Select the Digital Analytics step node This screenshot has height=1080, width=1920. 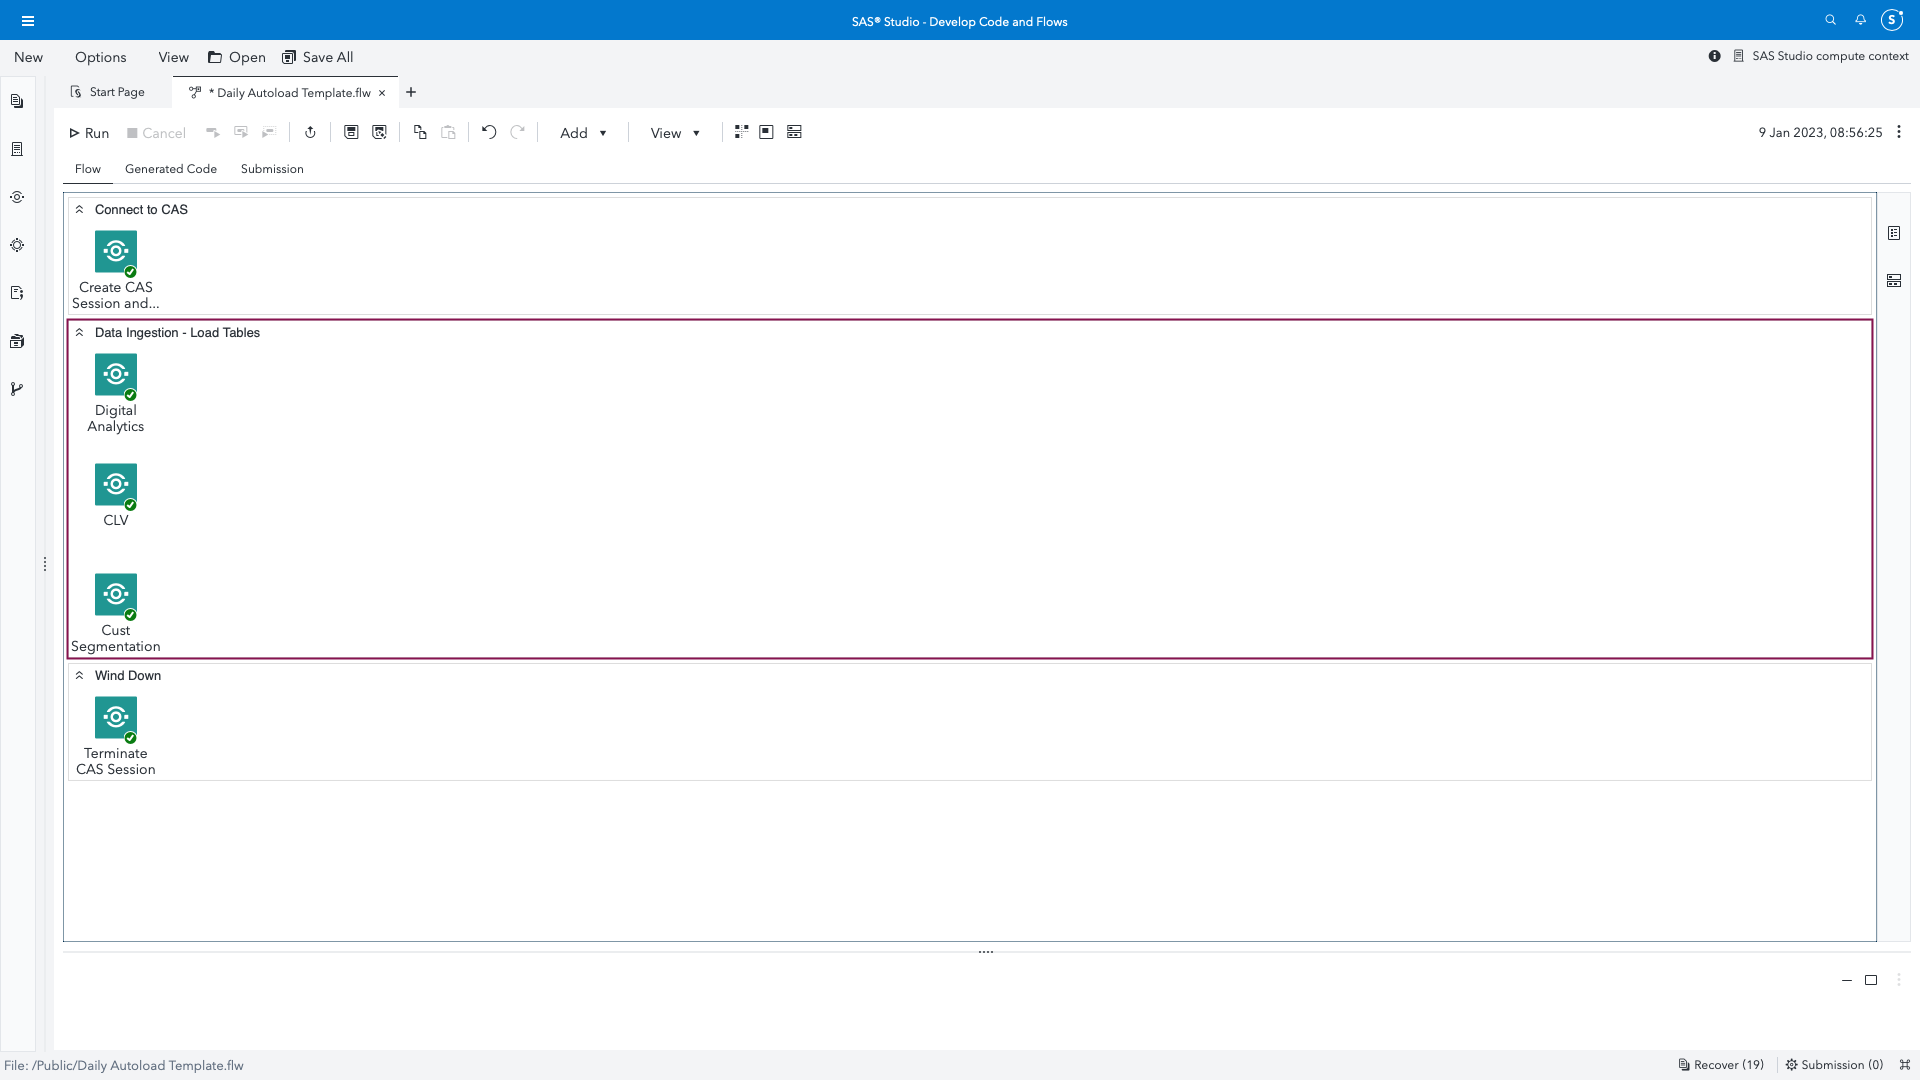tap(116, 375)
